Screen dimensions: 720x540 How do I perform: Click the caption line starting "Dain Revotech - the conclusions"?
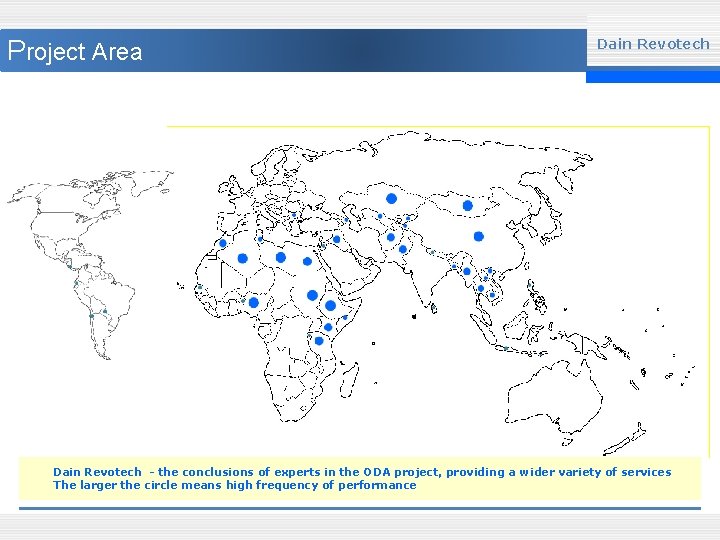click(362, 472)
